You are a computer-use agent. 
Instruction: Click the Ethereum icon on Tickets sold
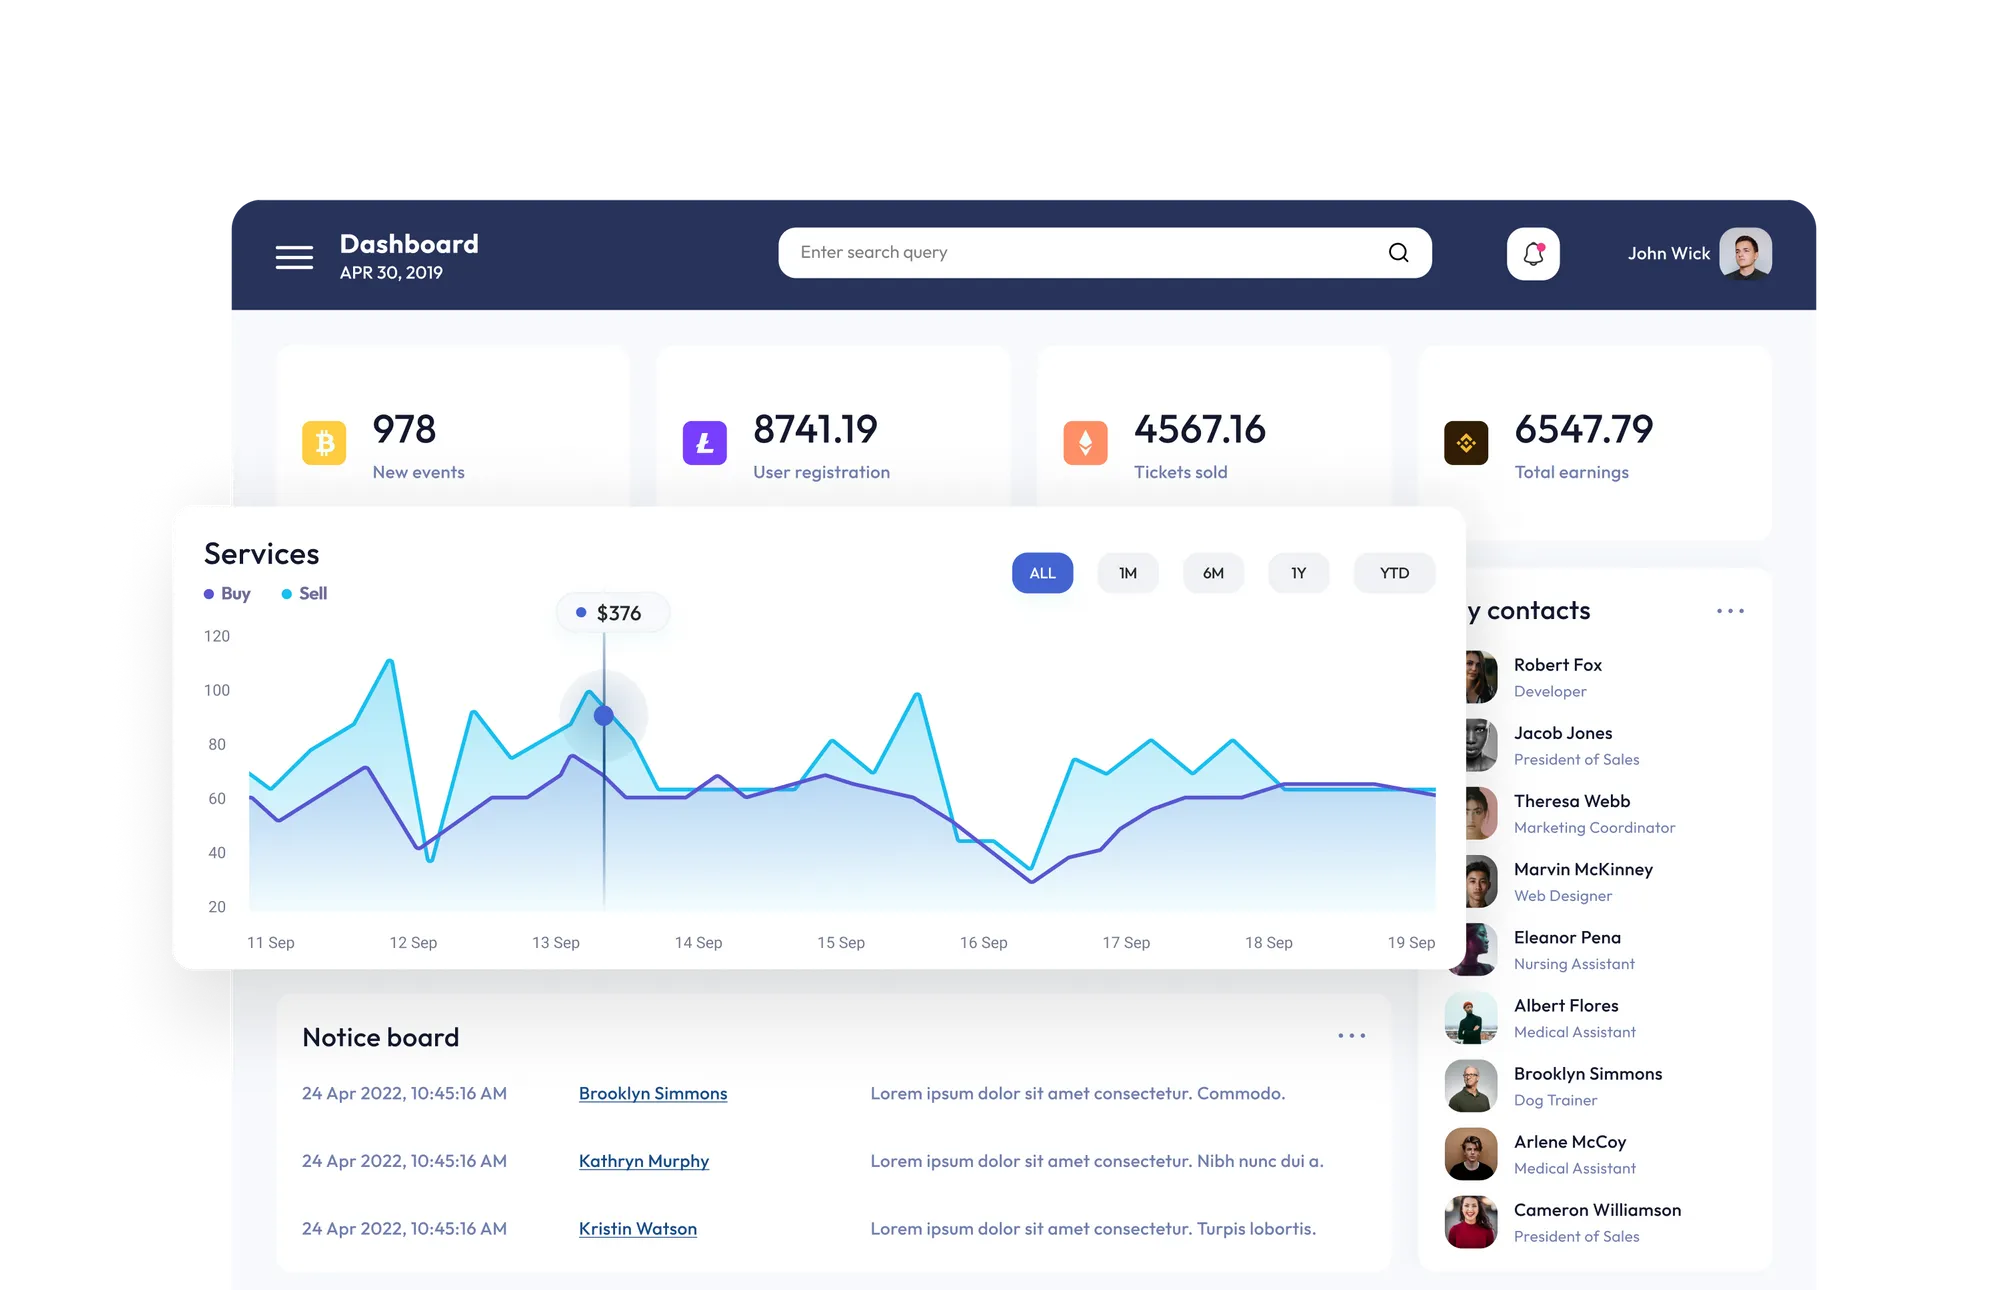[1085, 443]
